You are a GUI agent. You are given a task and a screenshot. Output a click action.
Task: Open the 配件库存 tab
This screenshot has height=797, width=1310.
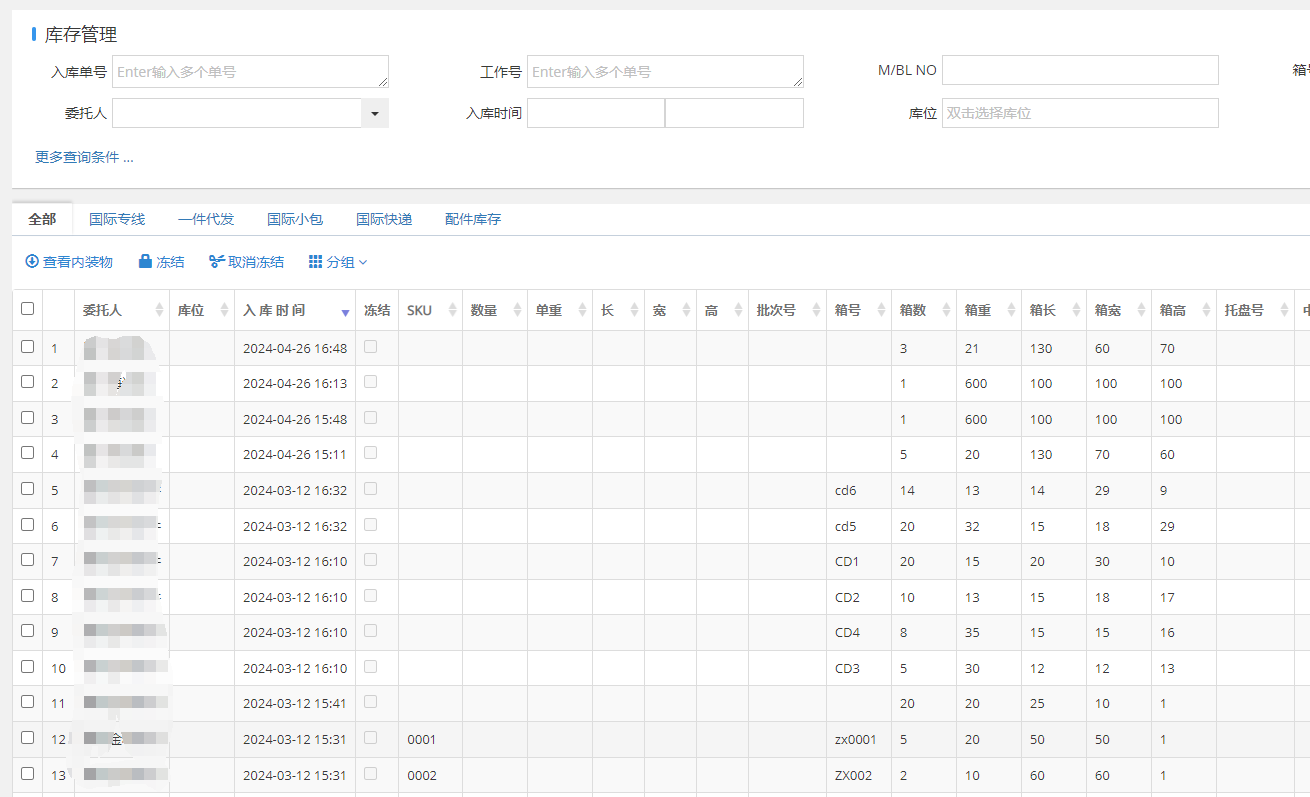click(x=473, y=219)
